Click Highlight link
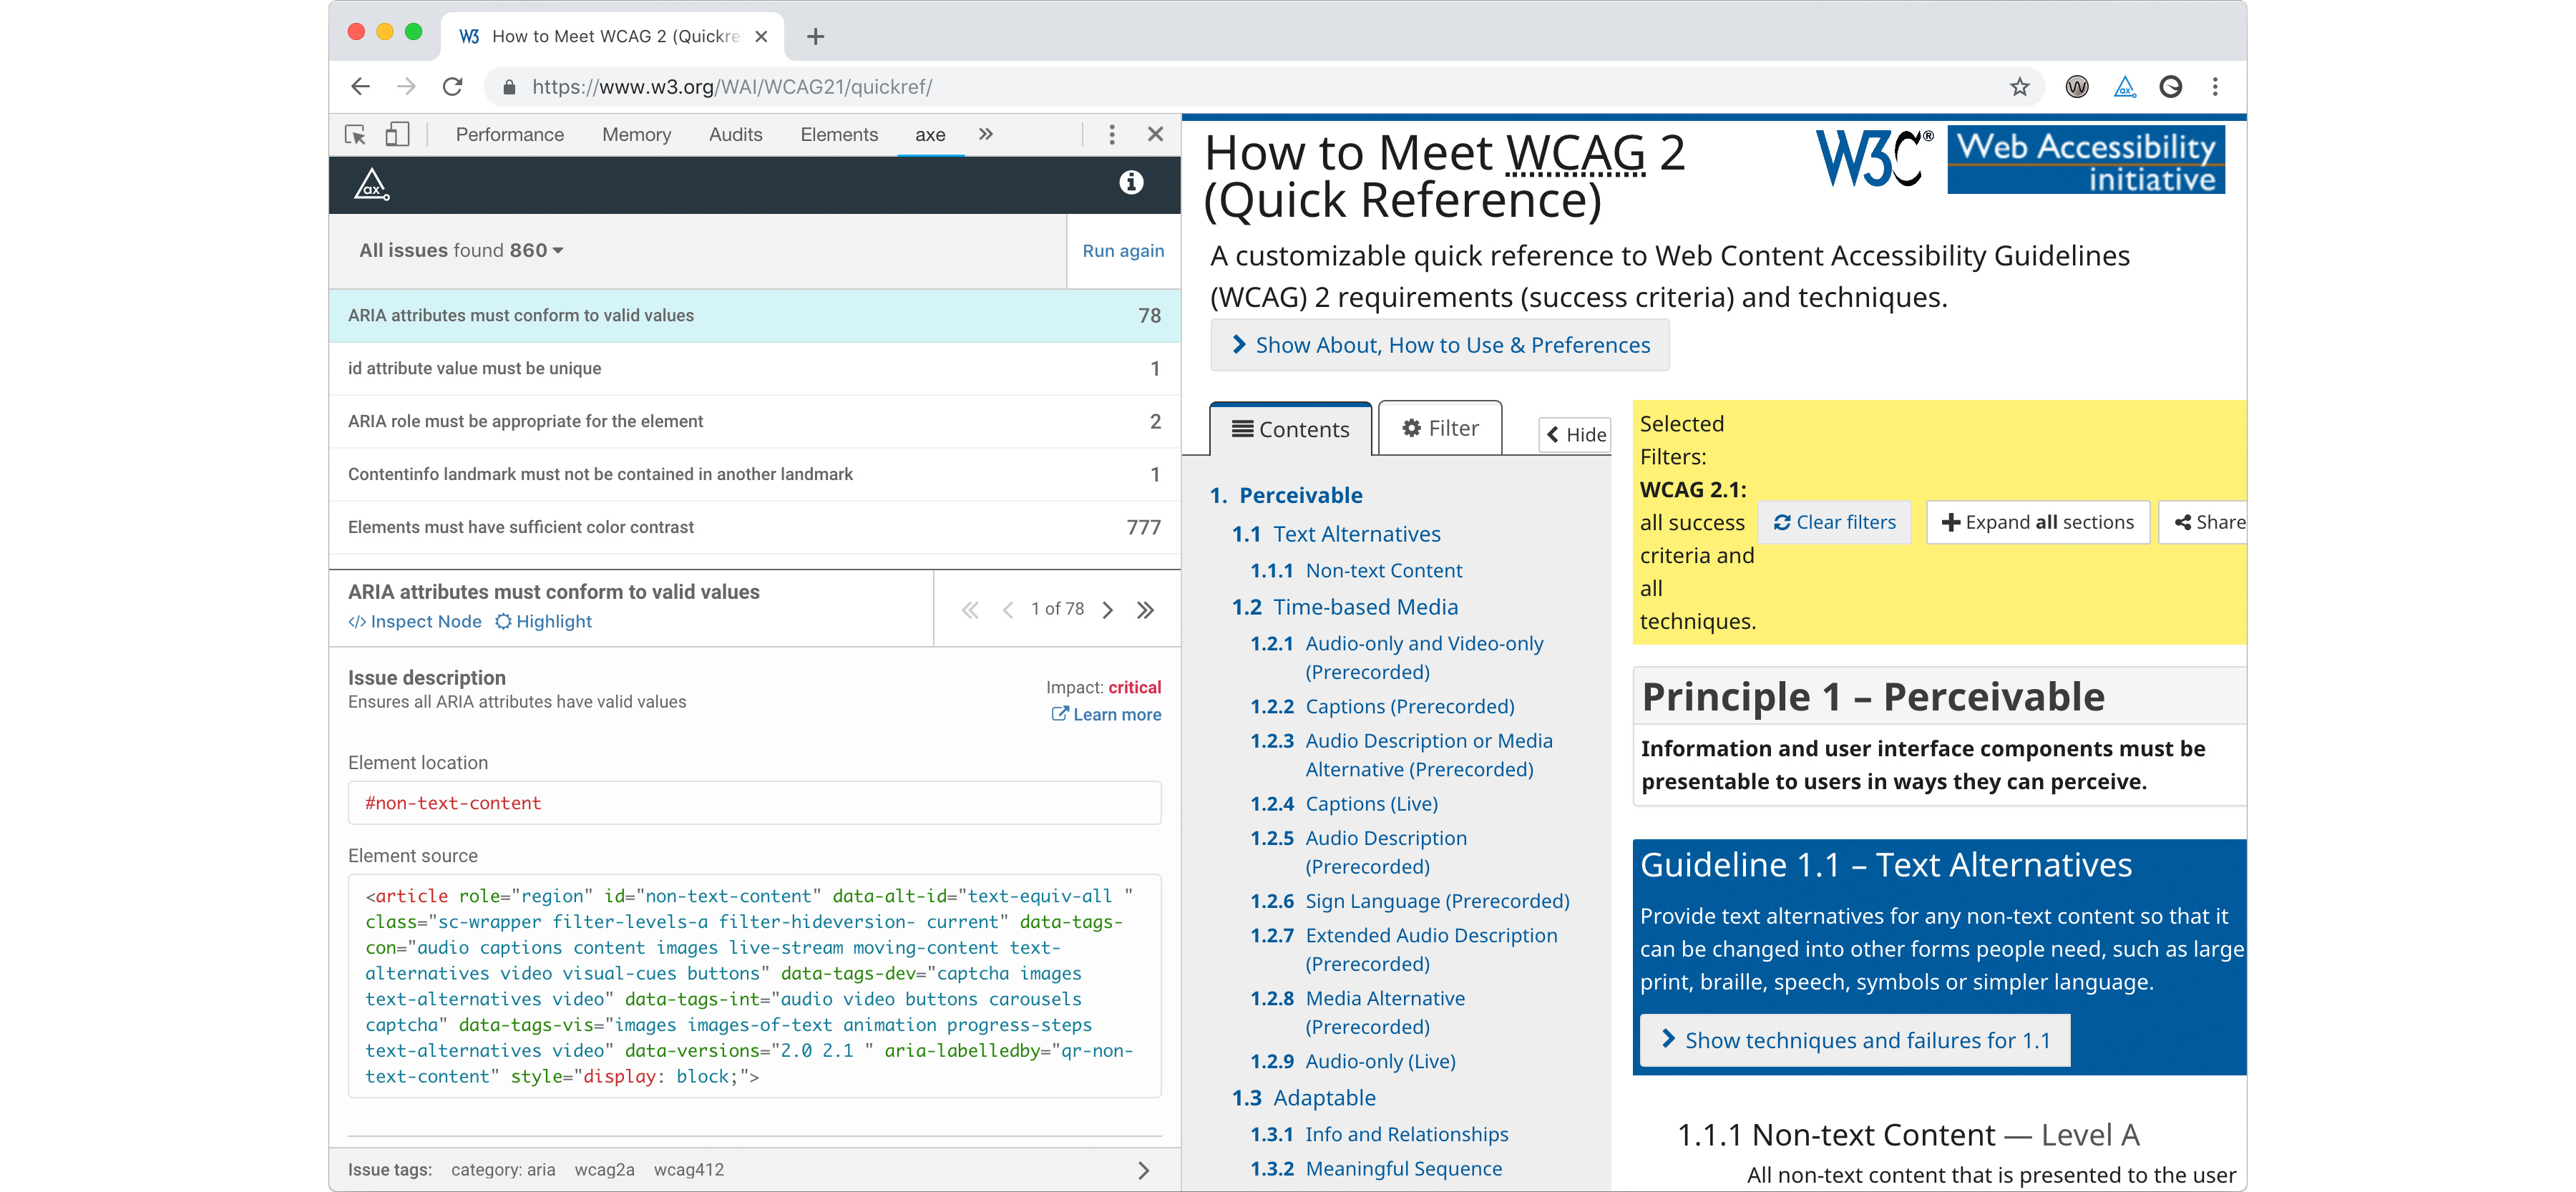Image resolution: width=2576 pixels, height=1192 pixels. pyautogui.click(x=544, y=622)
